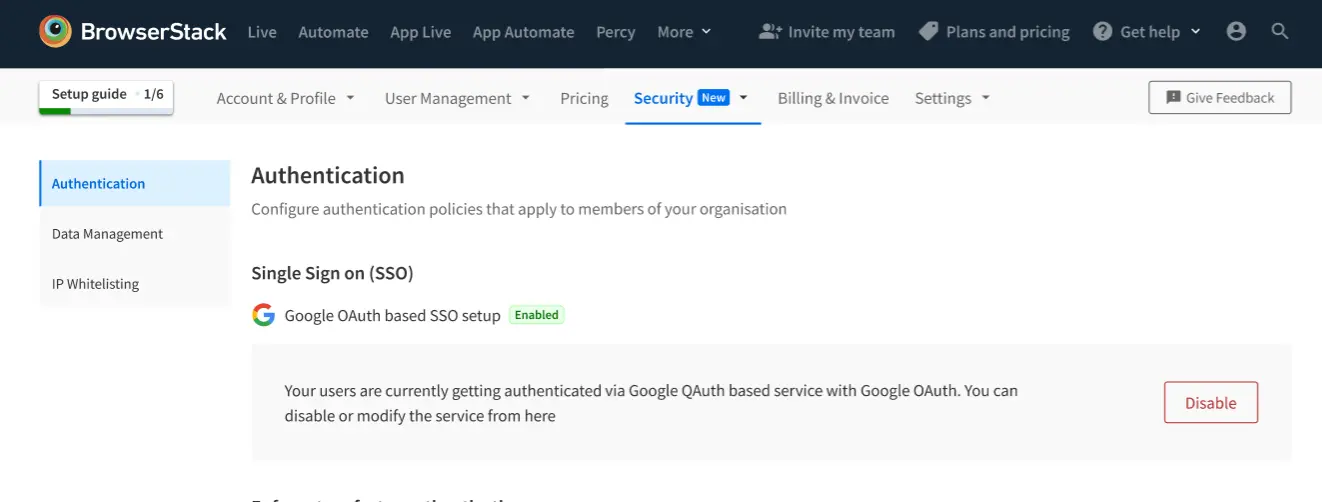Open the Account & Profile dropdown
This screenshot has width=1322, height=502.
pos(285,98)
